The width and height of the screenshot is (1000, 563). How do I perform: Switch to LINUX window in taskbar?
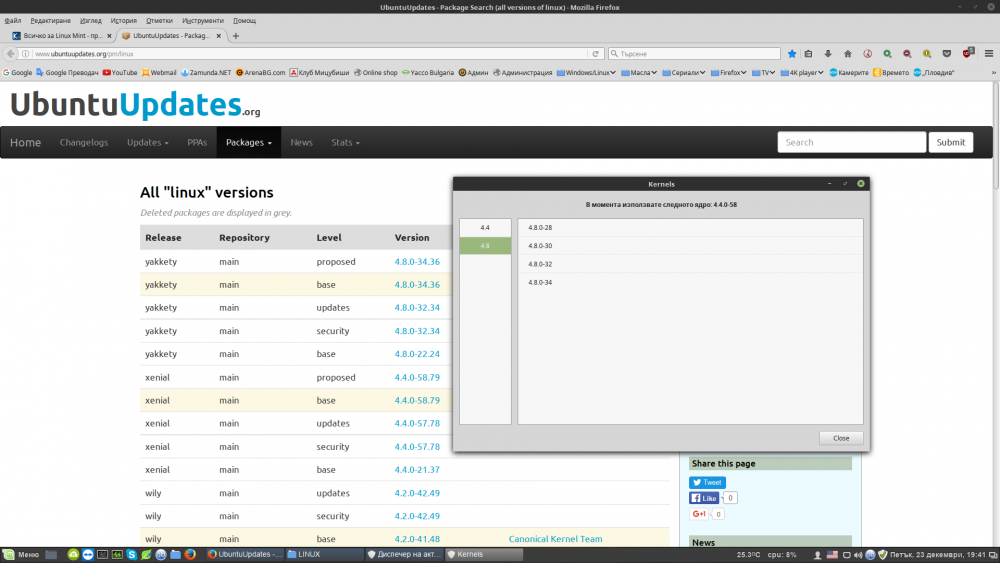(x=323, y=555)
